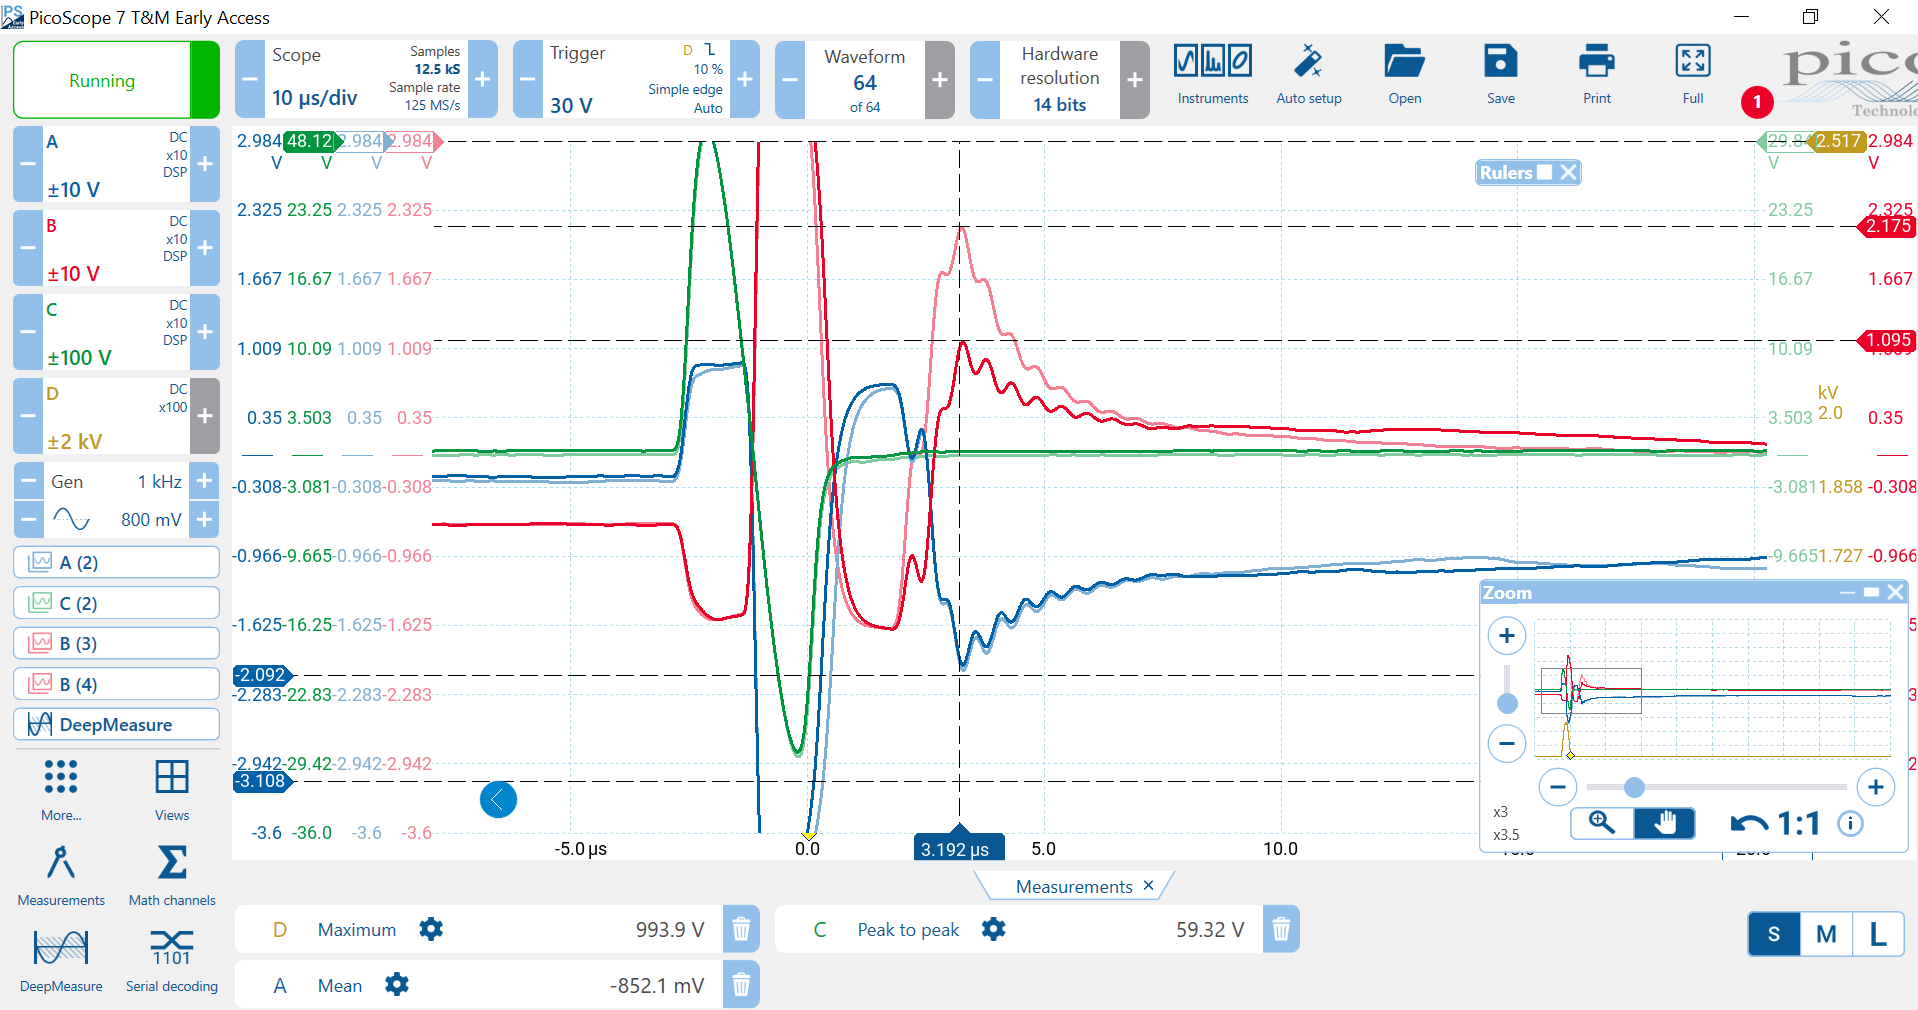Open settings for C Peak to peak measurement
Image resolution: width=1918 pixels, height=1010 pixels.
pos(993,929)
